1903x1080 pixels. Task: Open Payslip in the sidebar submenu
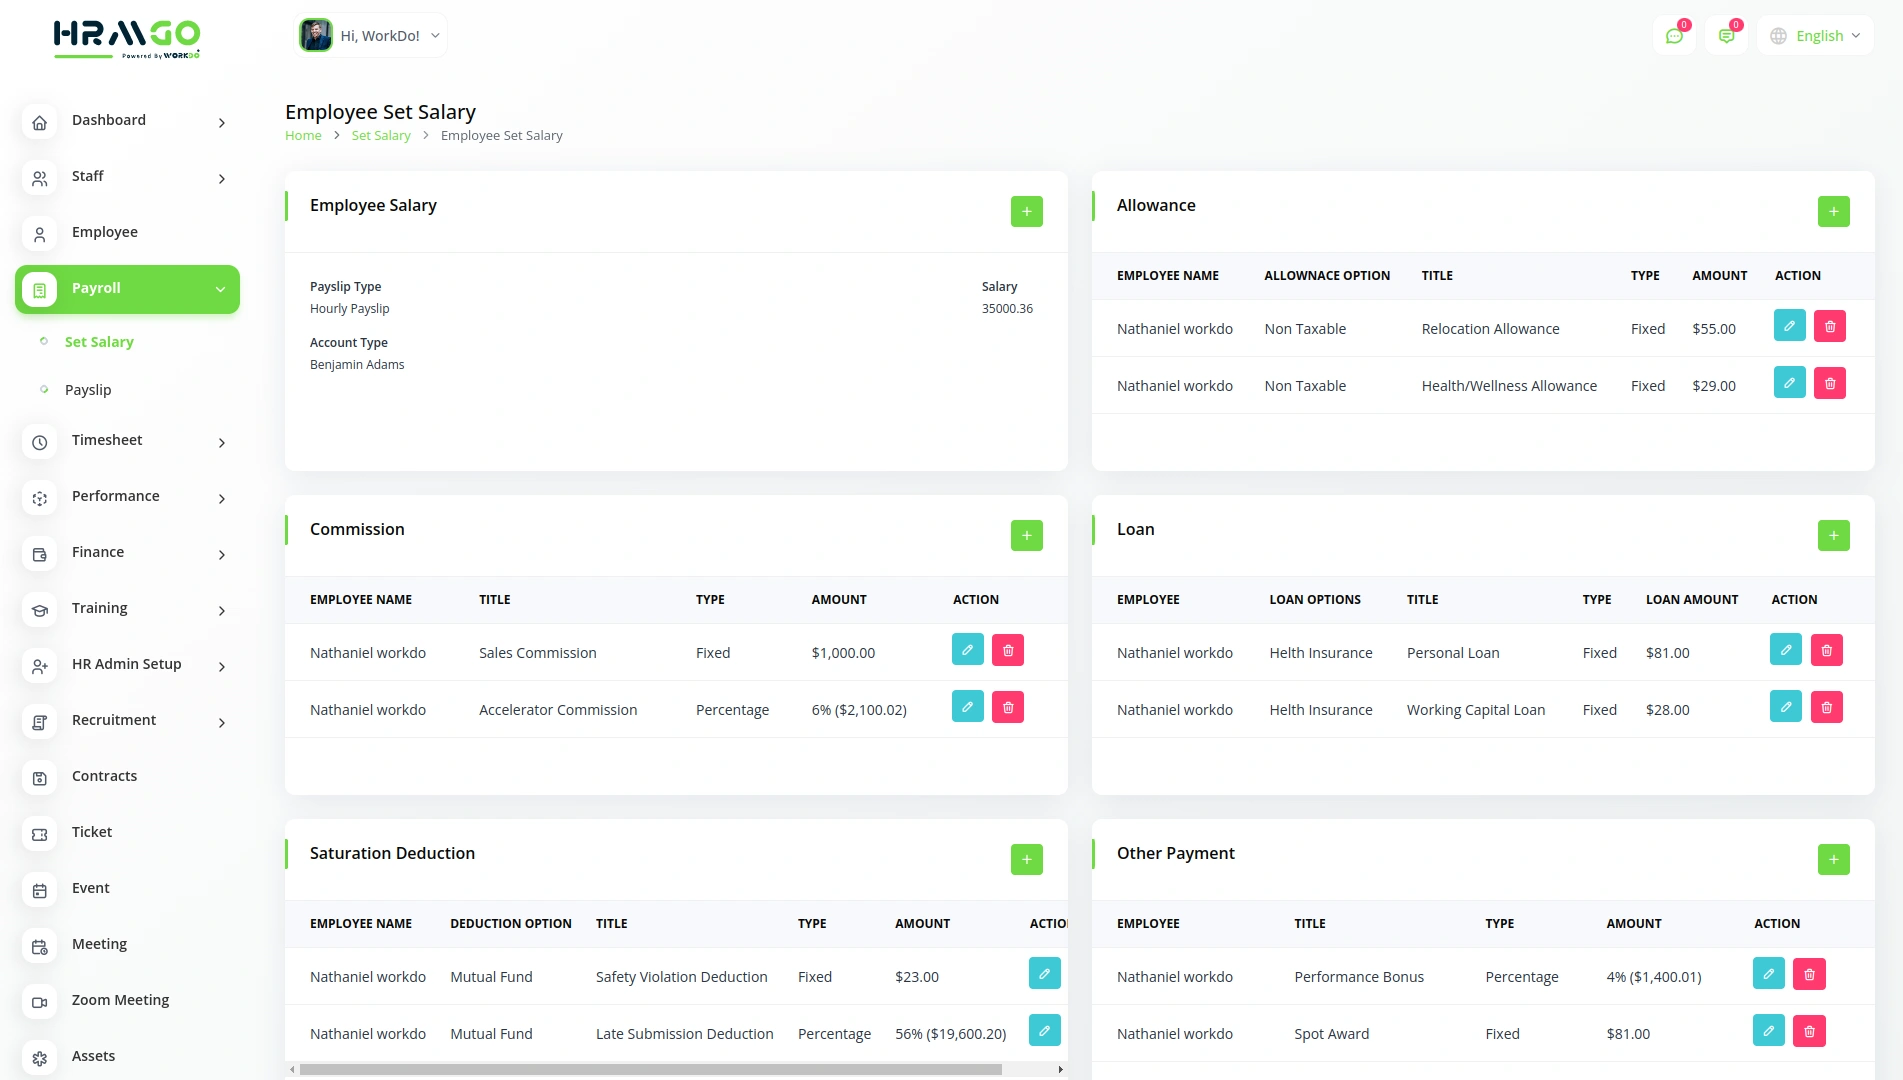click(x=88, y=390)
